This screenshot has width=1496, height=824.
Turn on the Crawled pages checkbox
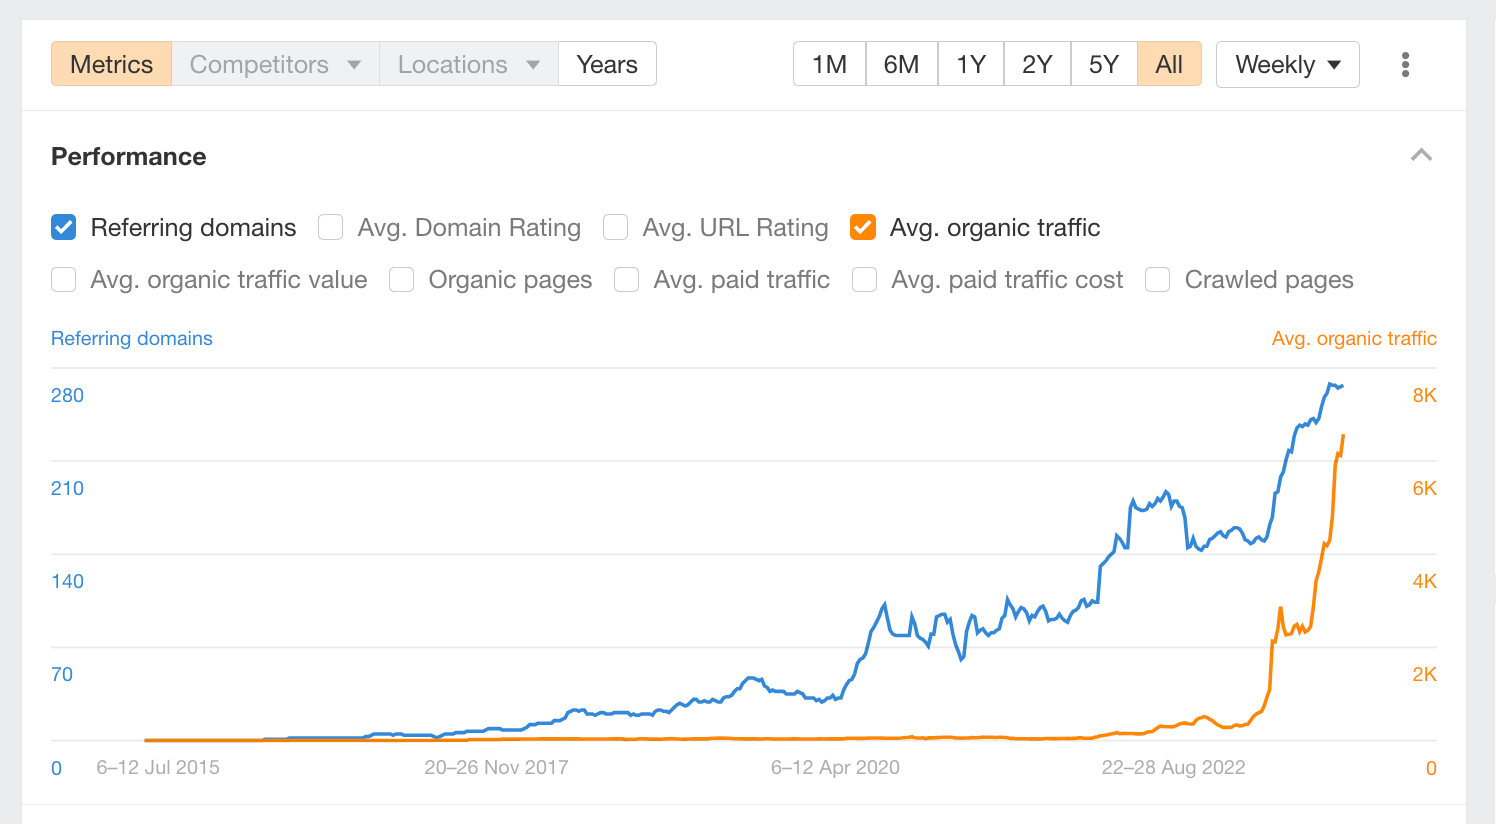(1158, 280)
